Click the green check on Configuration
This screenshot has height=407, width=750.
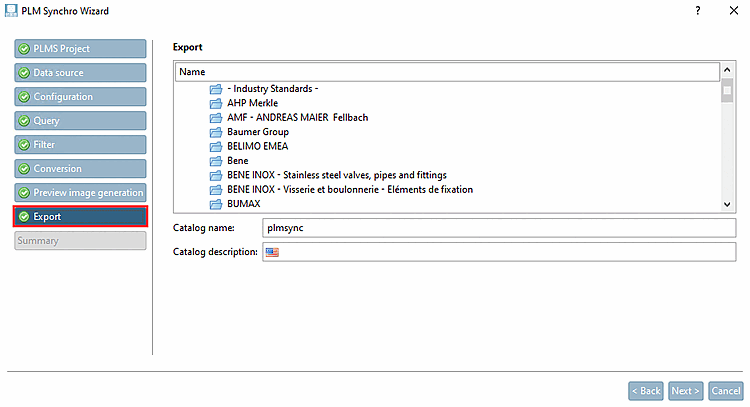(x=24, y=97)
